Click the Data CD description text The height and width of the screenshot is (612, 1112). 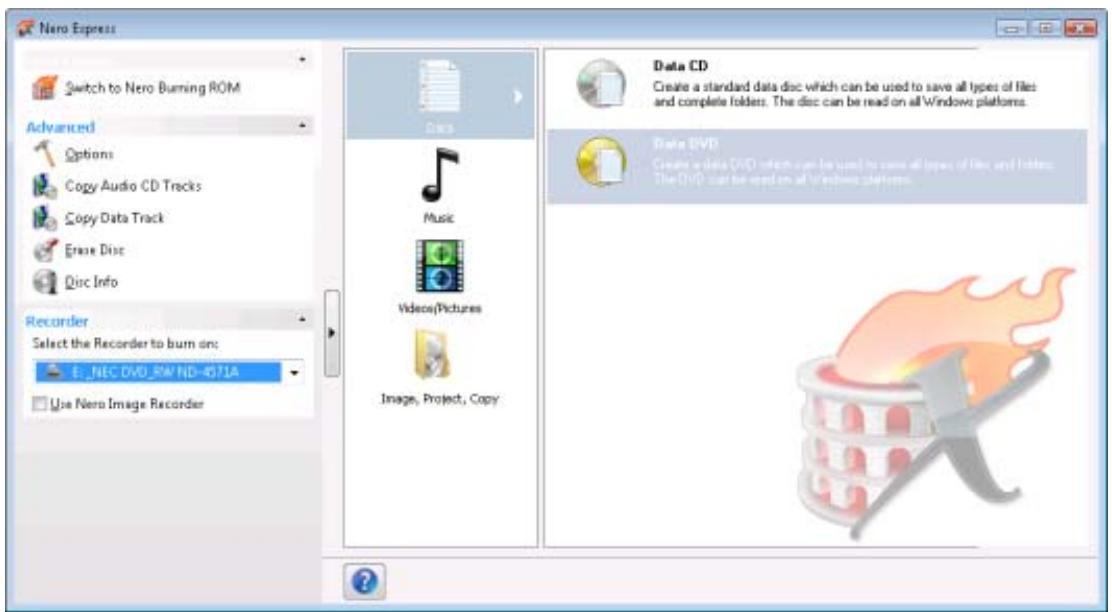(x=844, y=94)
